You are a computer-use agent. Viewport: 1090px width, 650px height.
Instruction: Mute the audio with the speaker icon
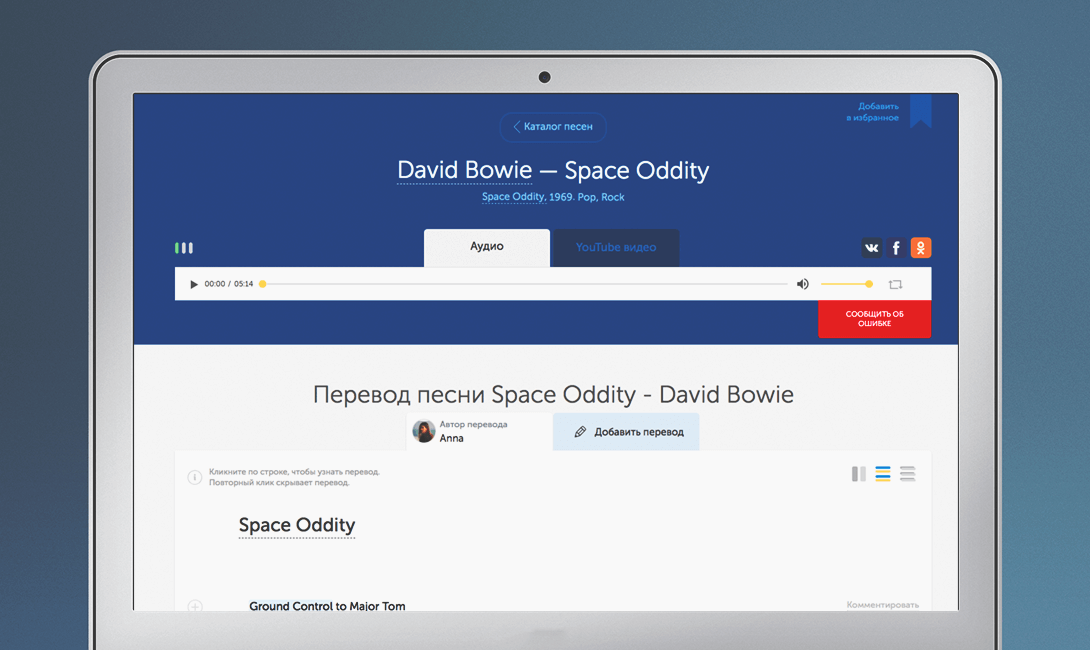(x=803, y=284)
